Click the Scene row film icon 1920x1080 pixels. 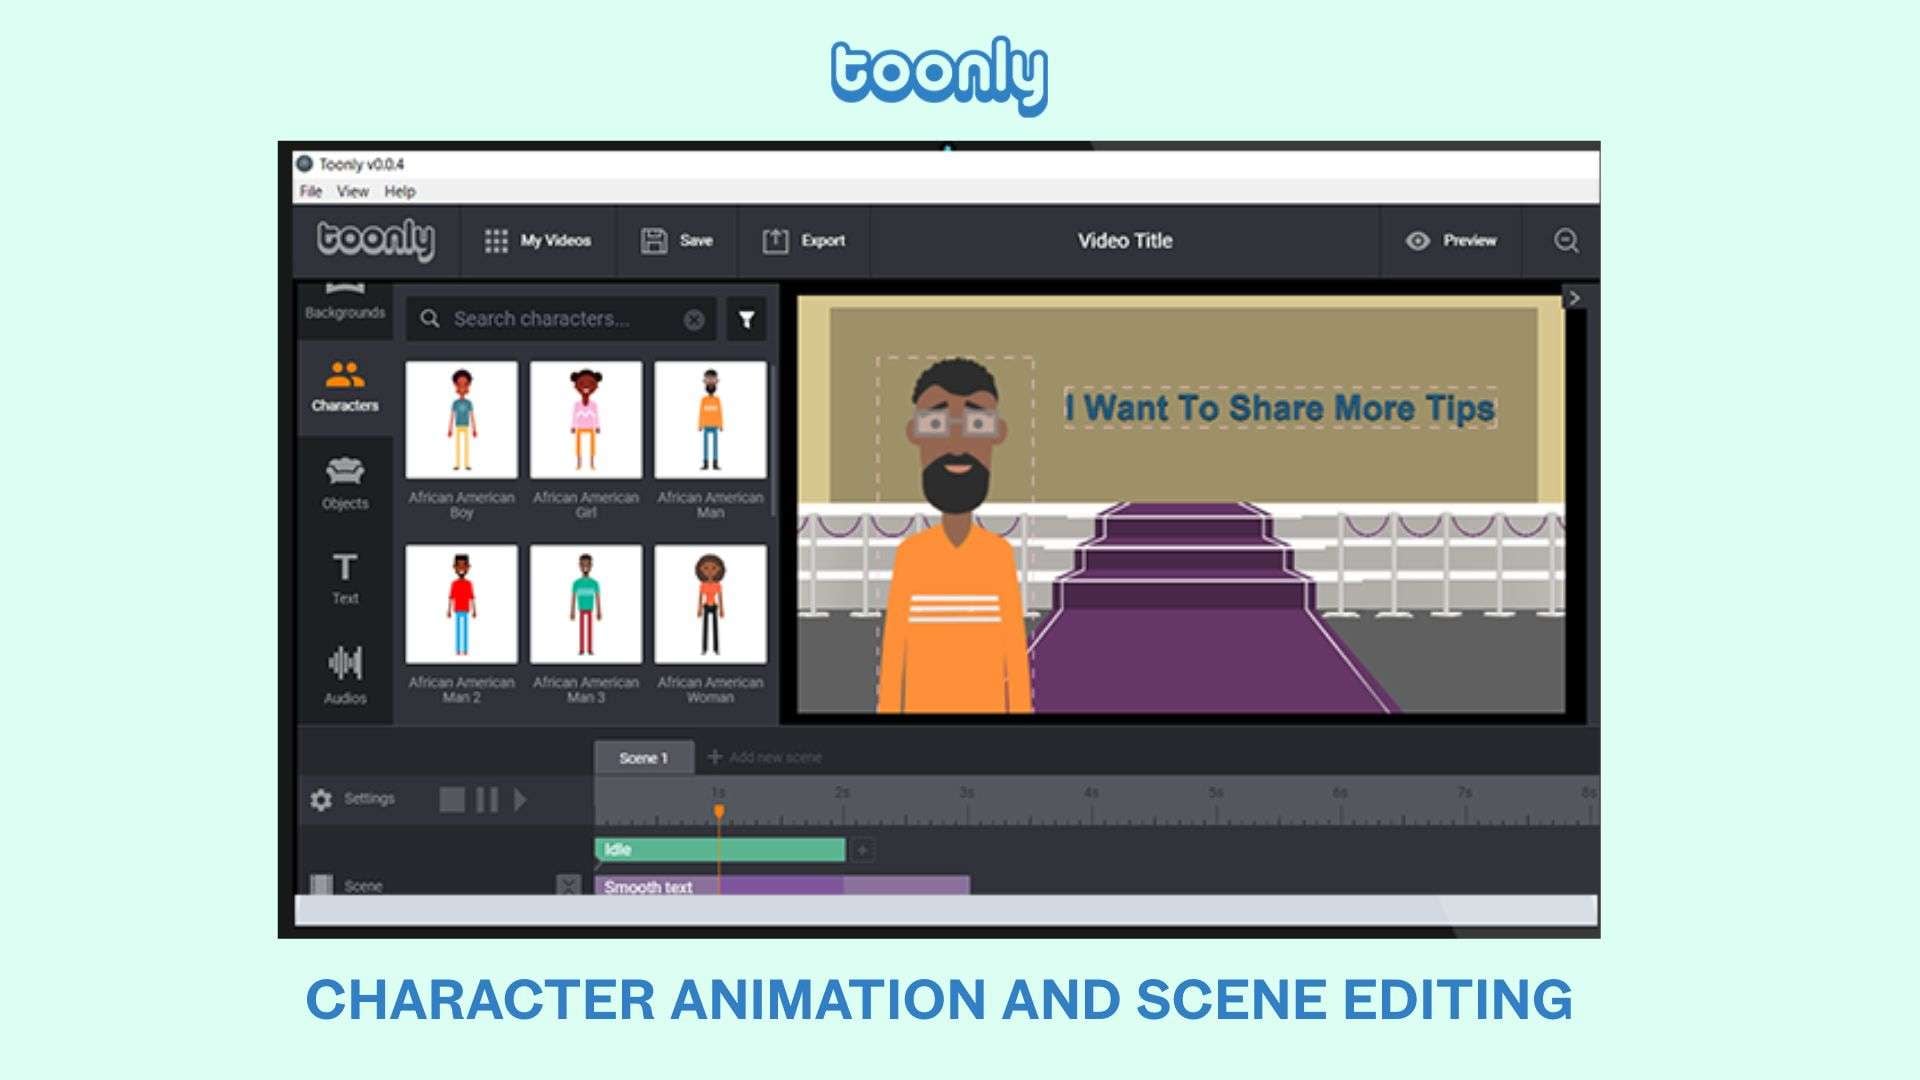click(321, 885)
